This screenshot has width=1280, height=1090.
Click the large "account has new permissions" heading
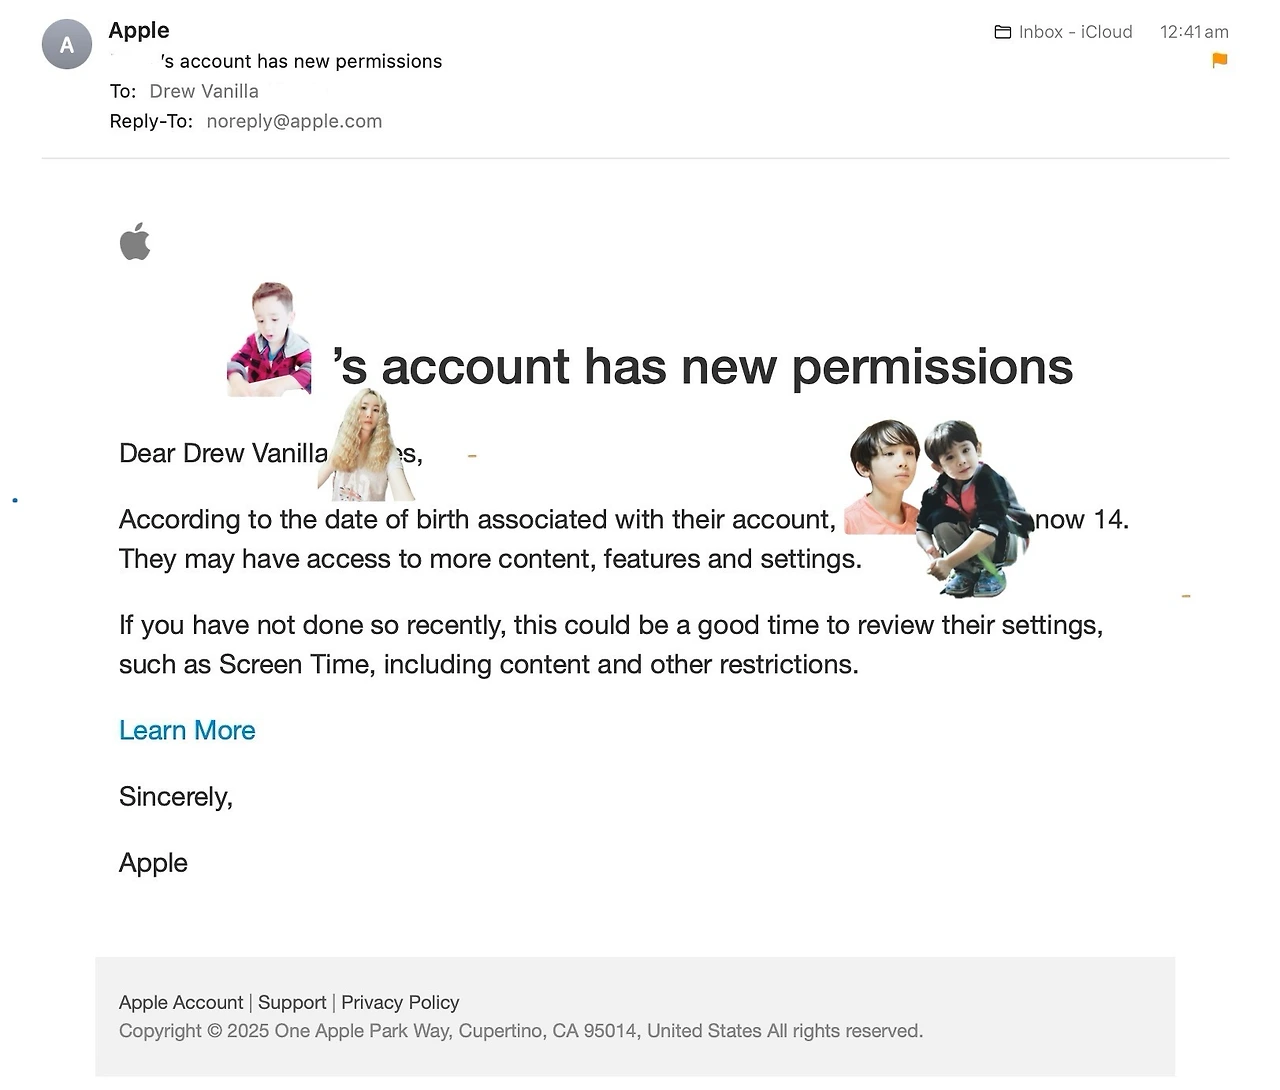point(704,367)
